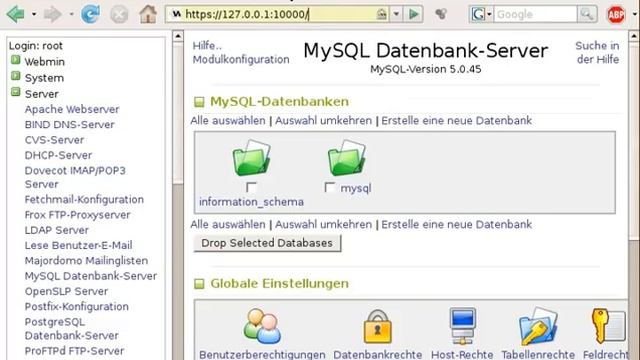Click the activity throbber icon

coord(441,14)
